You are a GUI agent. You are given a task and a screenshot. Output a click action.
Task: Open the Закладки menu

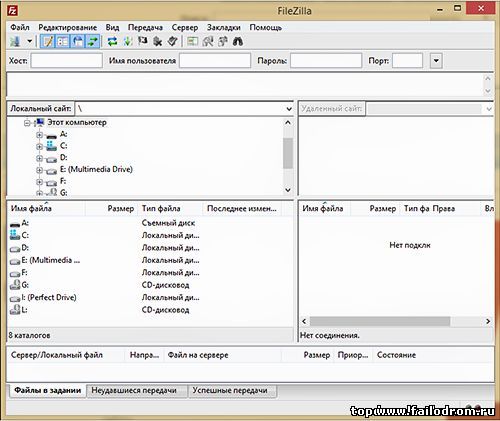pyautogui.click(x=224, y=27)
